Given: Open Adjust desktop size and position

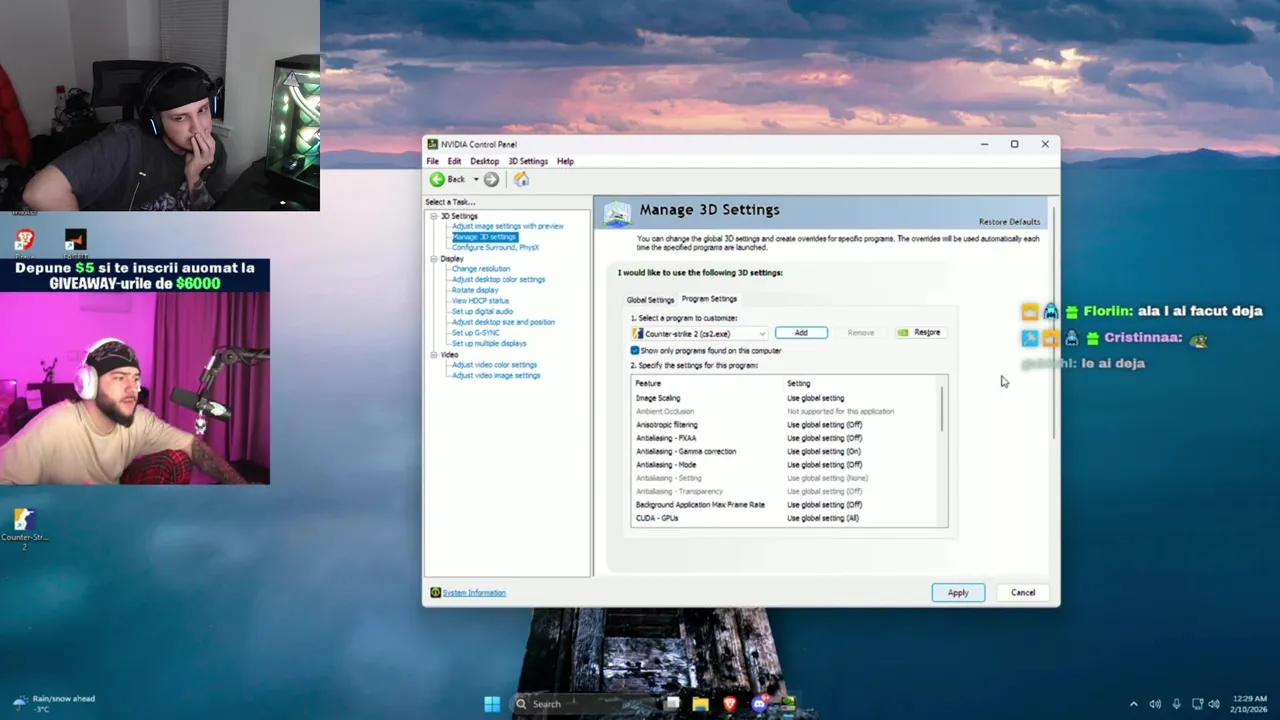Looking at the screenshot, I should (503, 322).
